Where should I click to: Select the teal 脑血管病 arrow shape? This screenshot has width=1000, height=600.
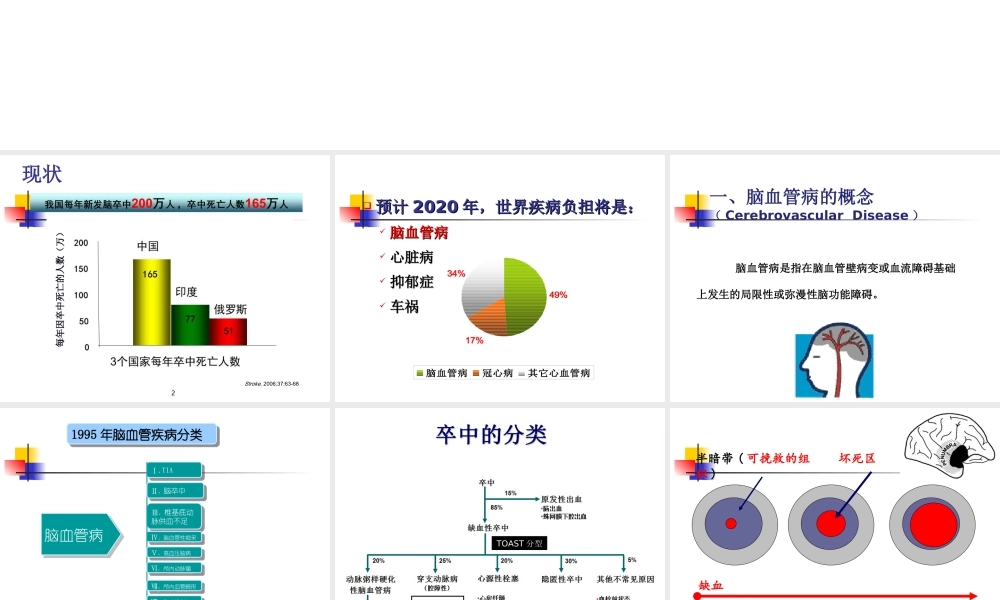click(75, 534)
